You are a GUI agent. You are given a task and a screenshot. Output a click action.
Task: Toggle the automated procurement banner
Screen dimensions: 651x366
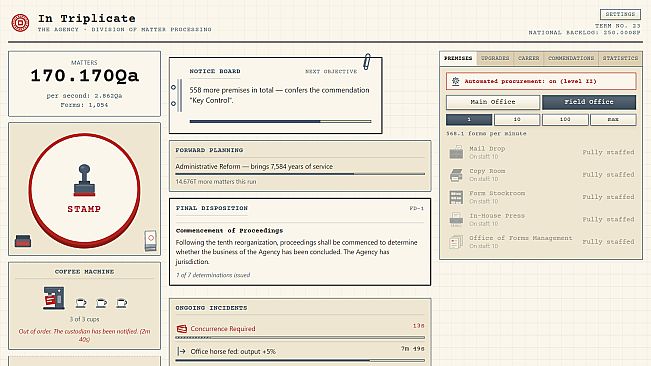(x=541, y=81)
